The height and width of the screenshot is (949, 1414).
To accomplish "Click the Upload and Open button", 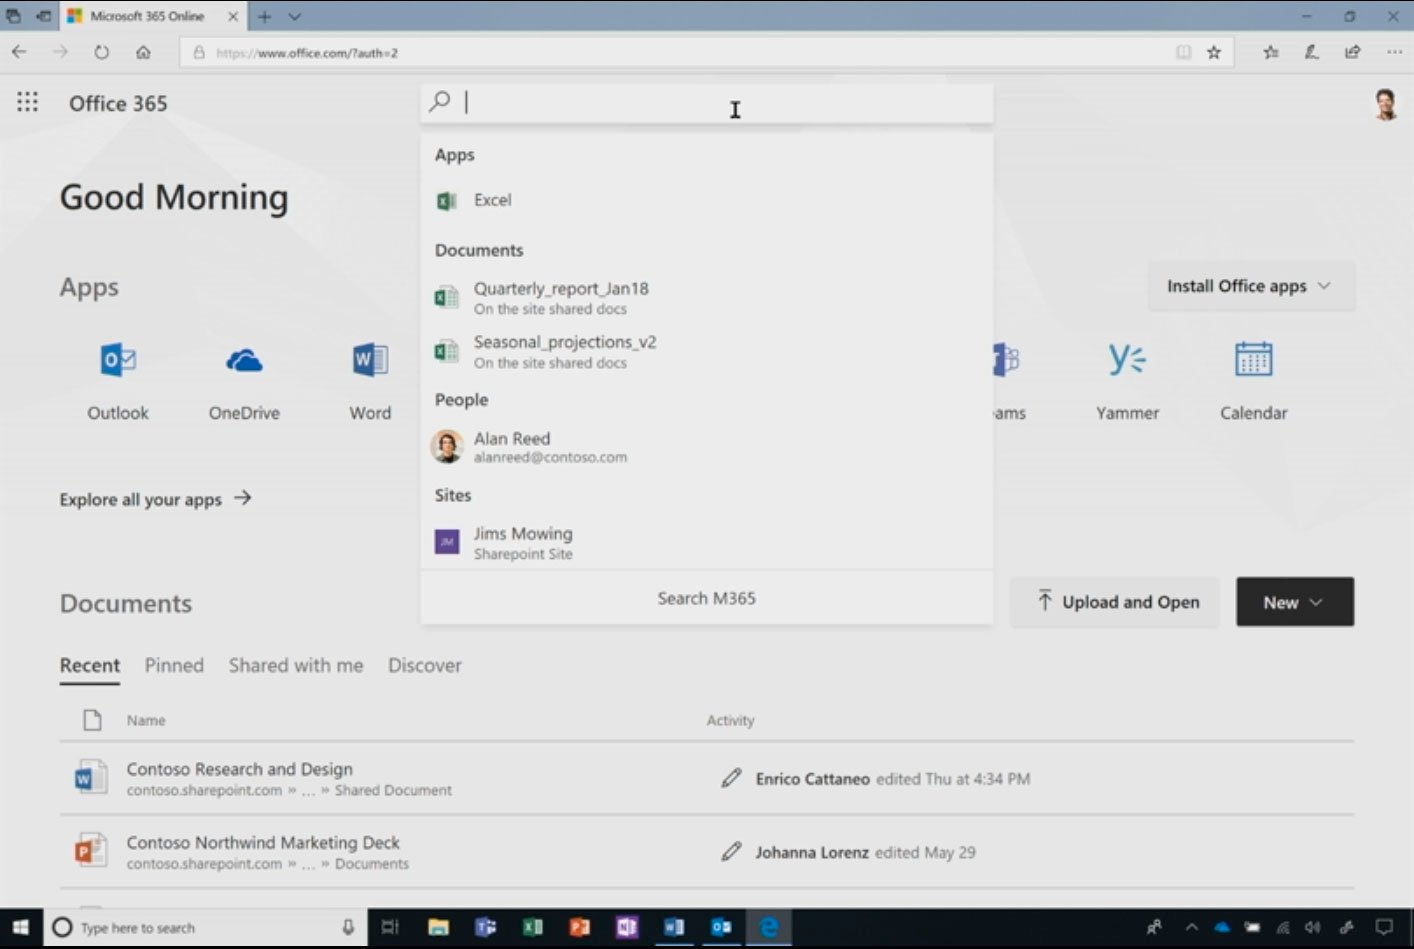I will (1114, 601).
